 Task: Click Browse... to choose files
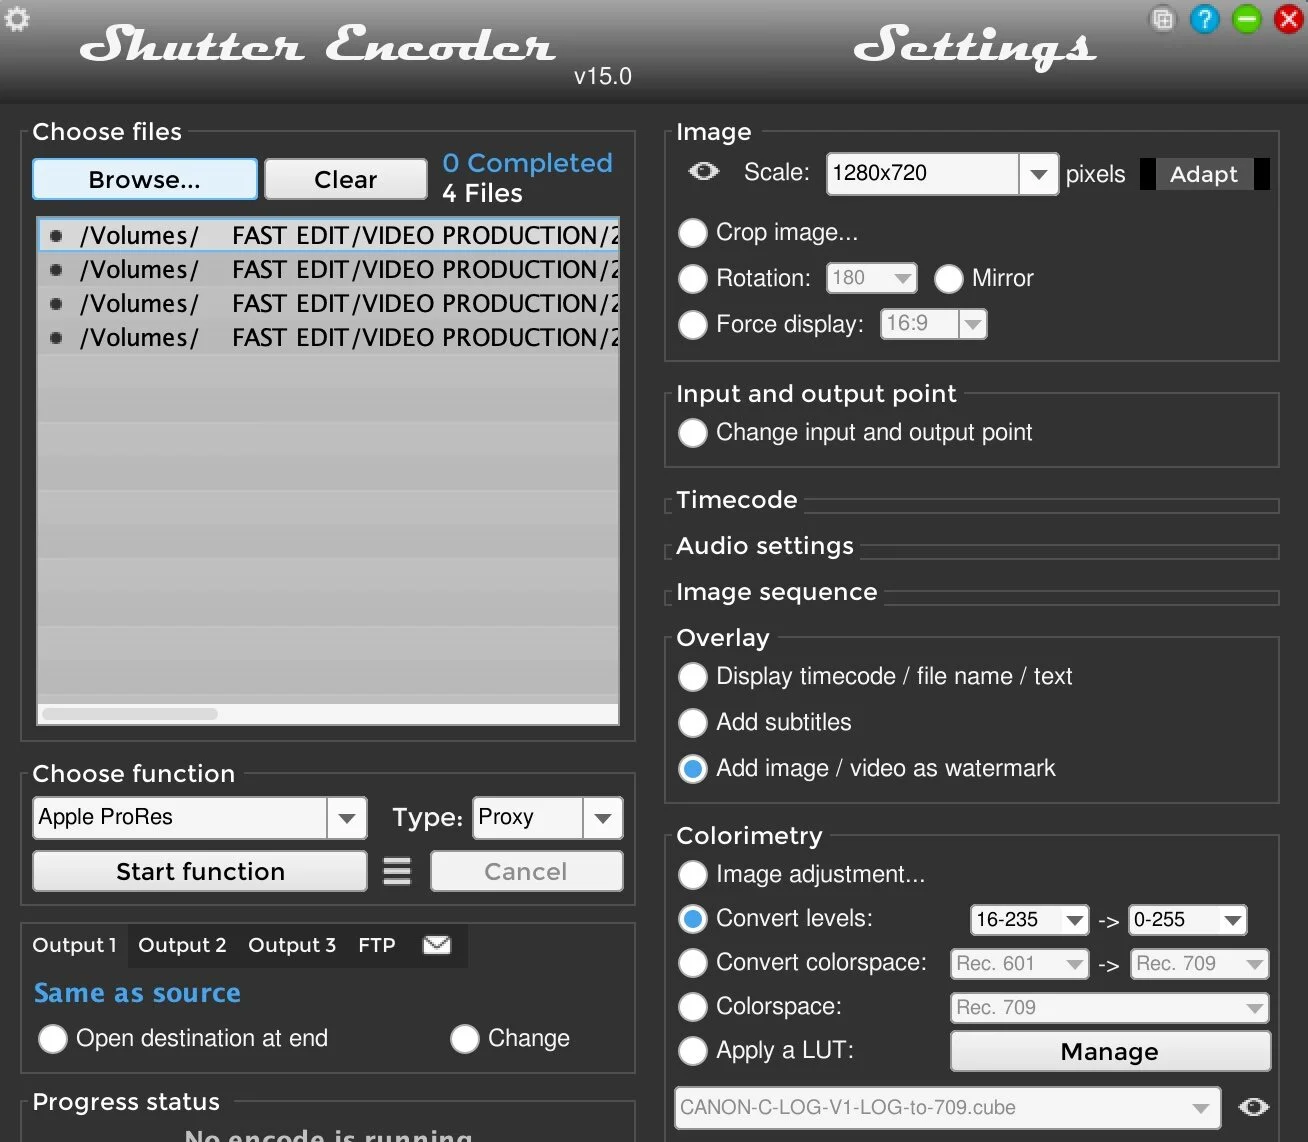click(145, 179)
